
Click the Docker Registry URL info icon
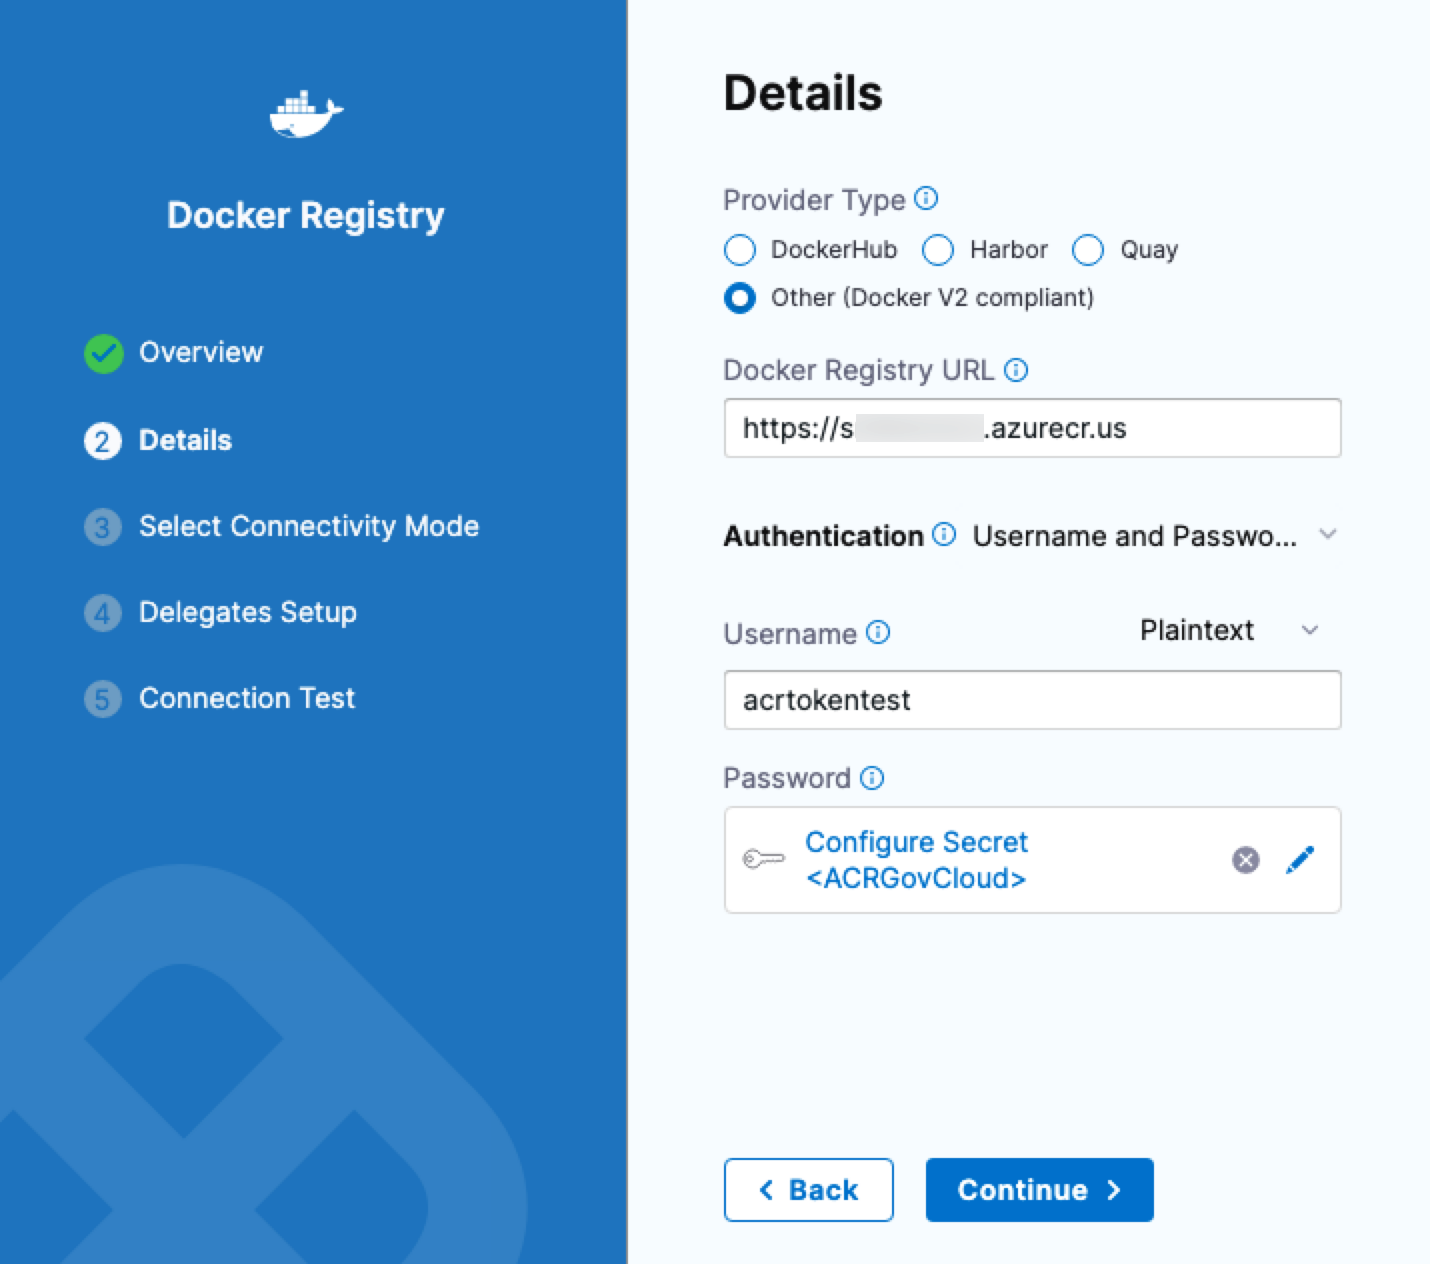point(1016,371)
